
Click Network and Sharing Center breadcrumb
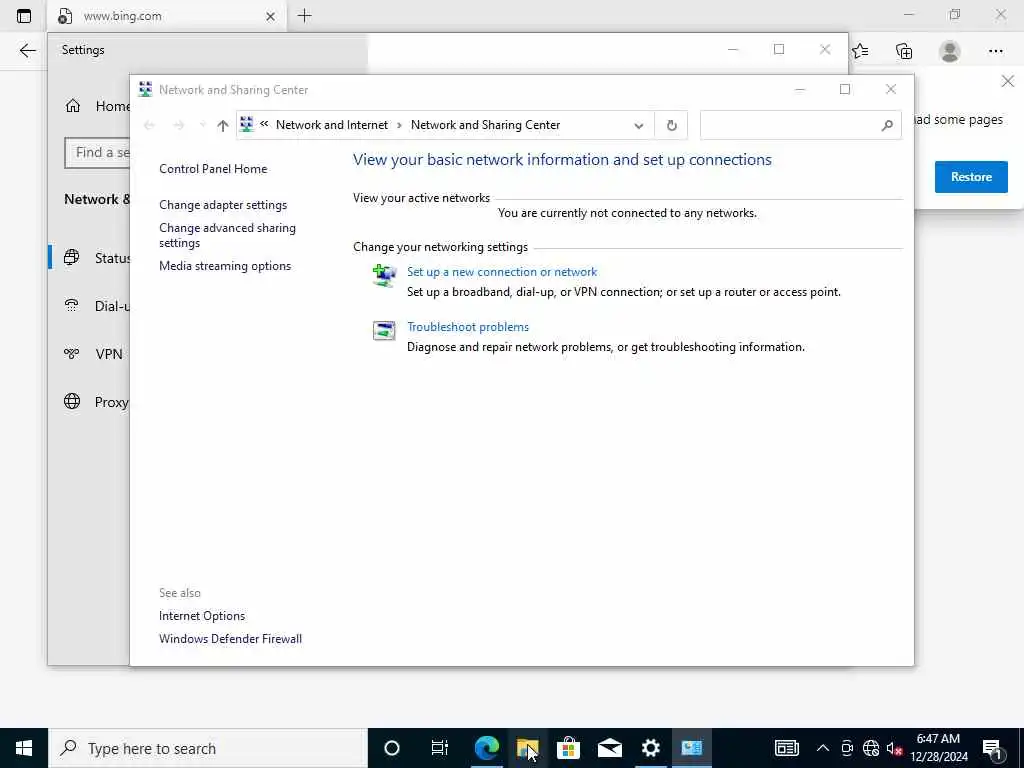485,125
